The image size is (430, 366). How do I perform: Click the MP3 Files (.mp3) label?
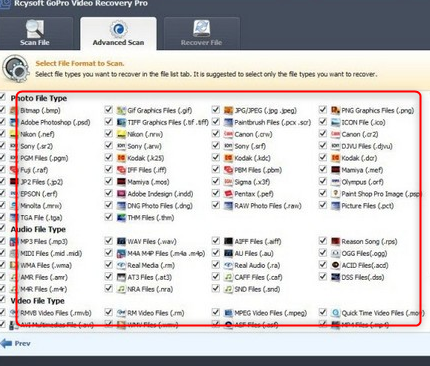tap(44, 242)
